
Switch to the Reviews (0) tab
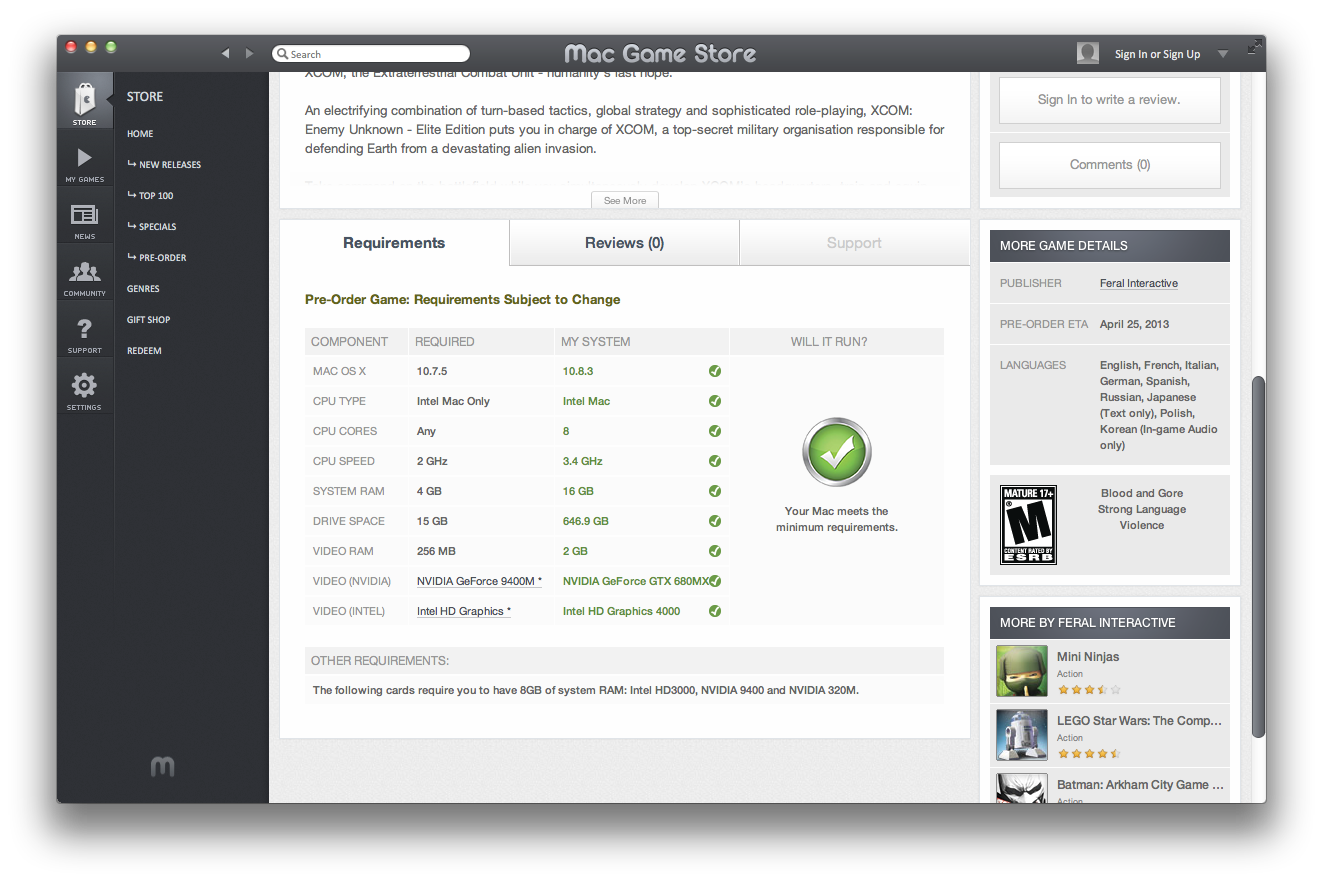coord(625,243)
